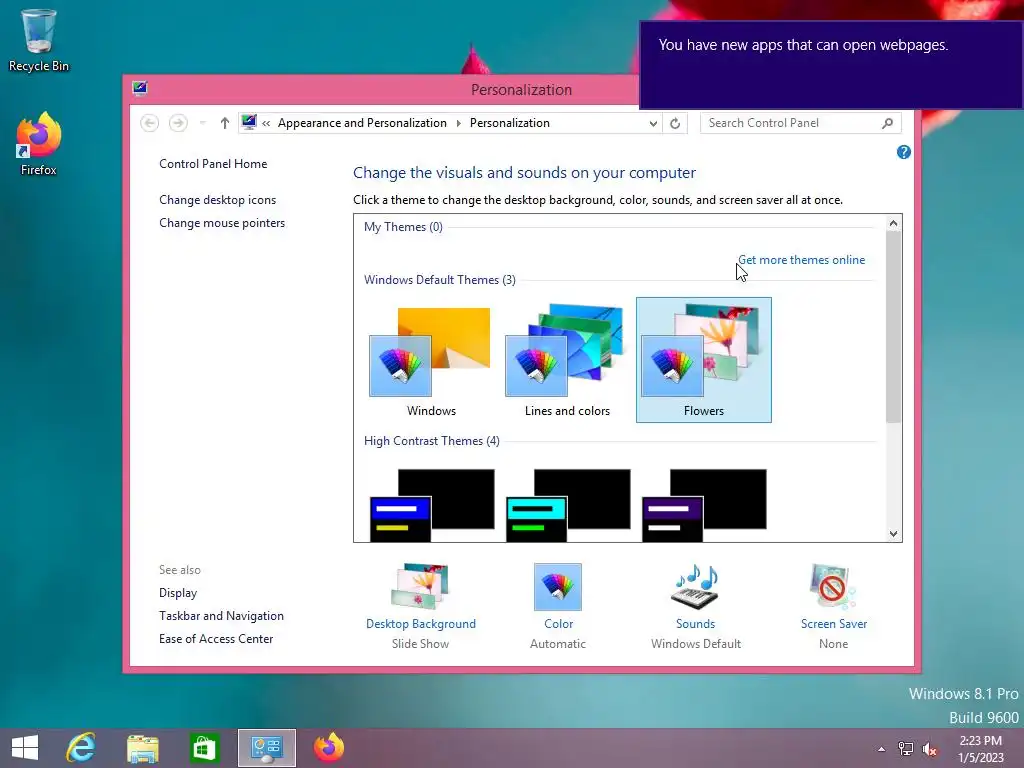The image size is (1024, 768).
Task: Click the theme list scroll down arrow
Action: pos(893,534)
